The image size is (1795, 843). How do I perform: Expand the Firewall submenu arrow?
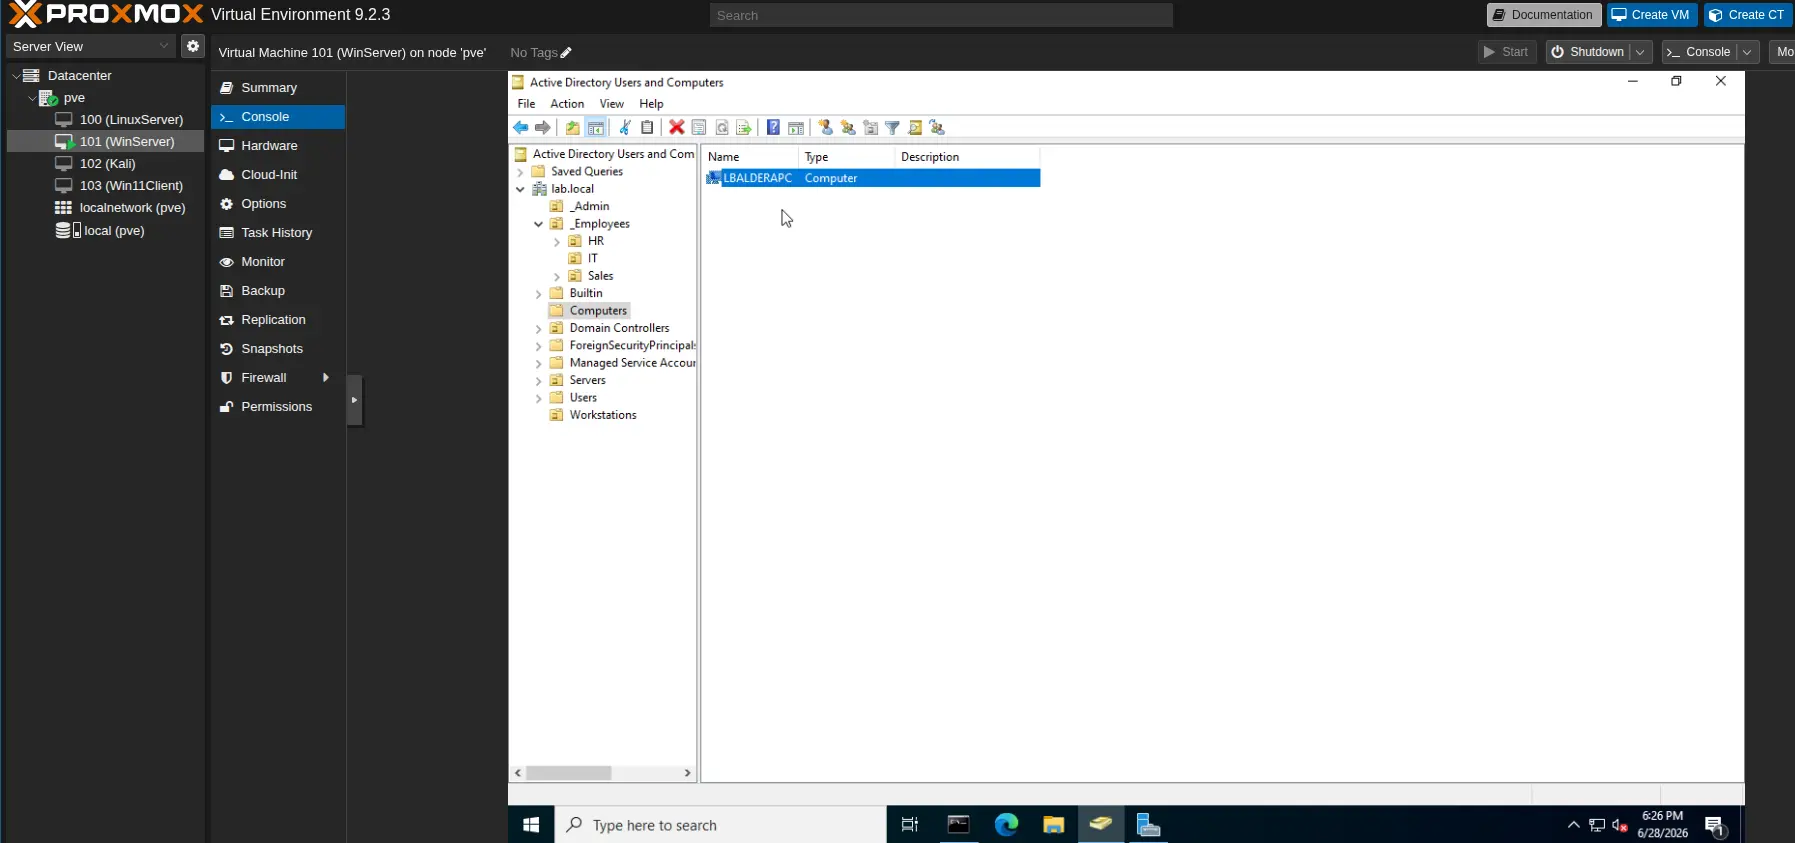(326, 378)
